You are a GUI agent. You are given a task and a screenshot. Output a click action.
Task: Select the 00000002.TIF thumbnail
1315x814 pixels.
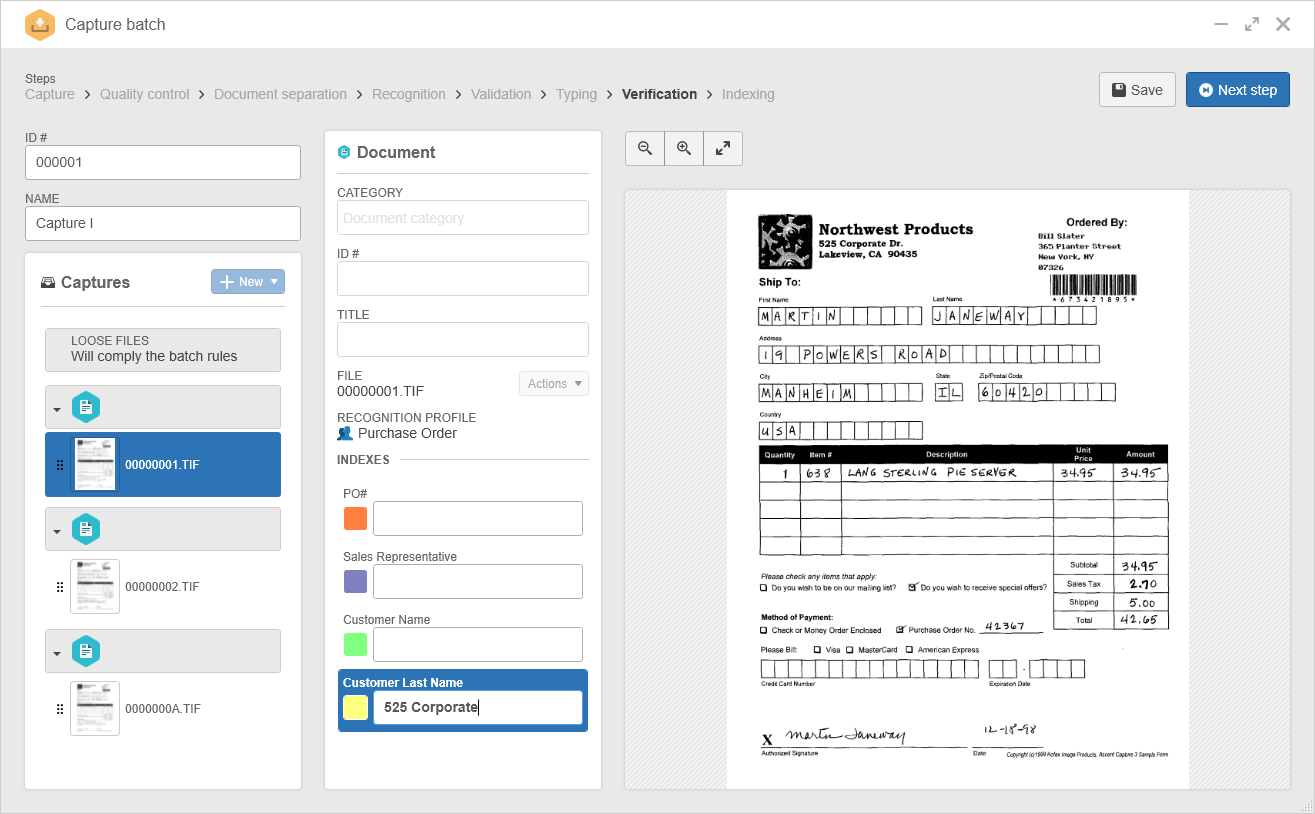click(x=95, y=586)
